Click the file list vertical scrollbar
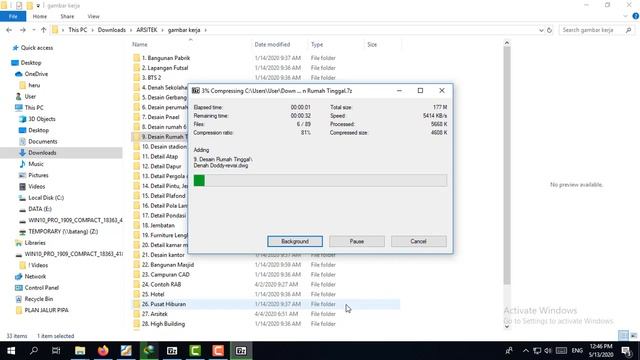Image resolution: width=640 pixels, height=360 pixels. 507,165
